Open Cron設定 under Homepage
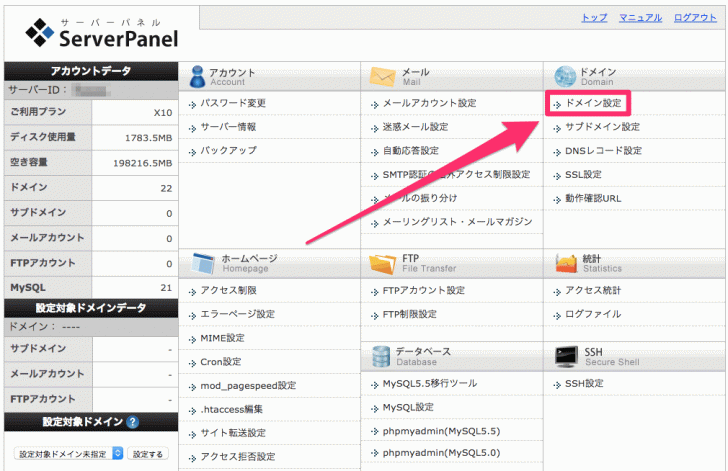This screenshot has height=471, width=728. coord(221,361)
